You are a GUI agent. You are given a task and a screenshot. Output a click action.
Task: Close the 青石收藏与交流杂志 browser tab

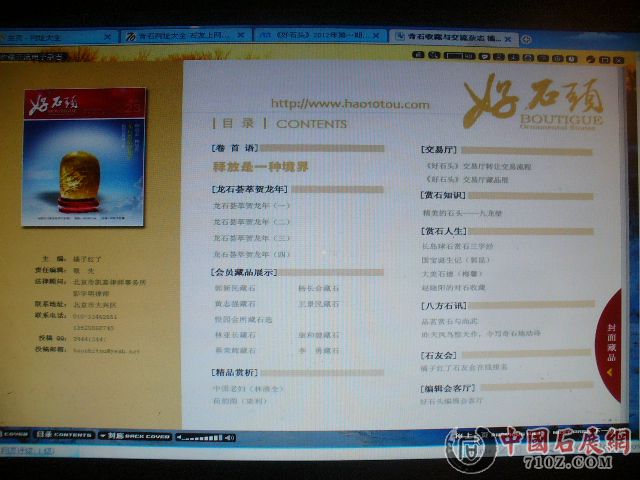[x=509, y=38]
